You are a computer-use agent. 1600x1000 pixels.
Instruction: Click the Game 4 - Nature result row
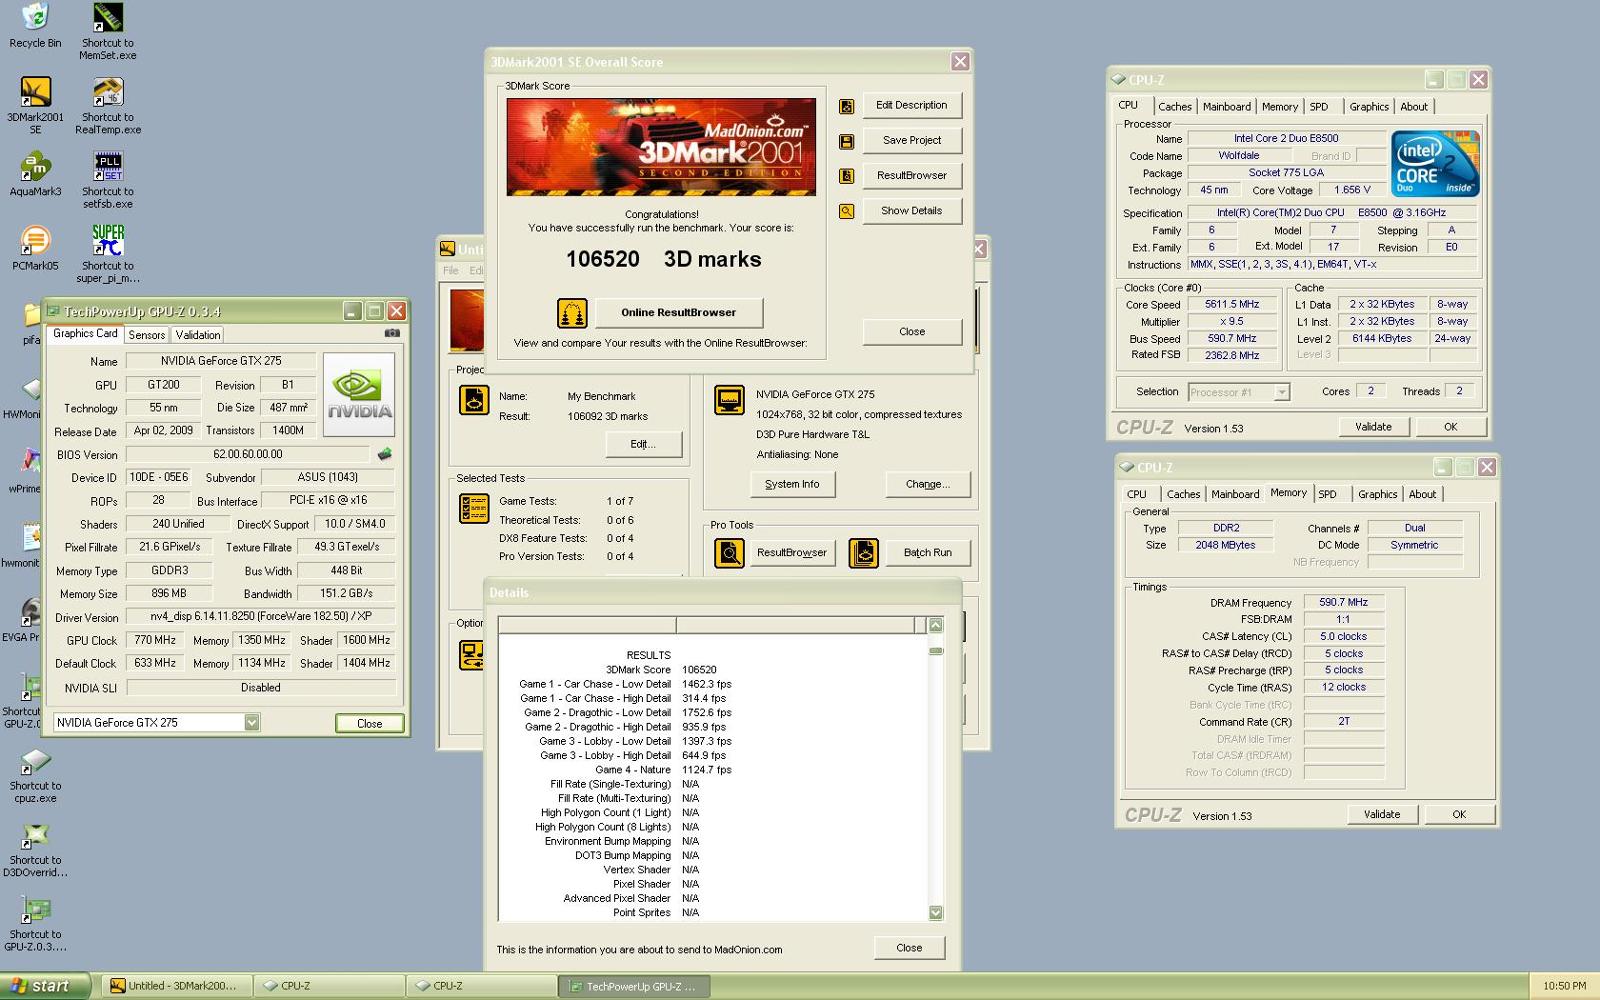[x=664, y=770]
